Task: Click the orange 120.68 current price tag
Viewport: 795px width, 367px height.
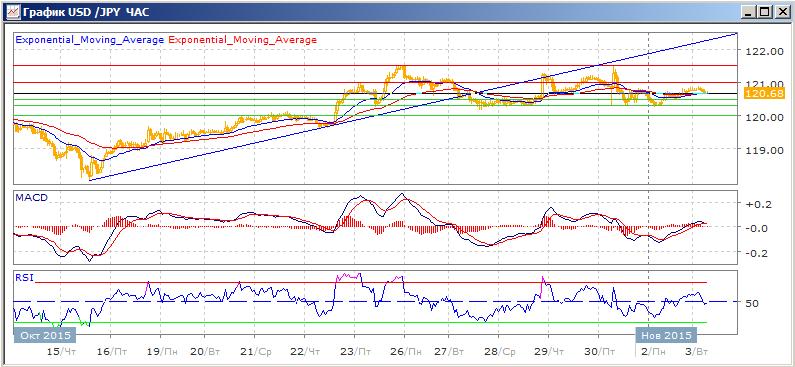Action: click(764, 93)
